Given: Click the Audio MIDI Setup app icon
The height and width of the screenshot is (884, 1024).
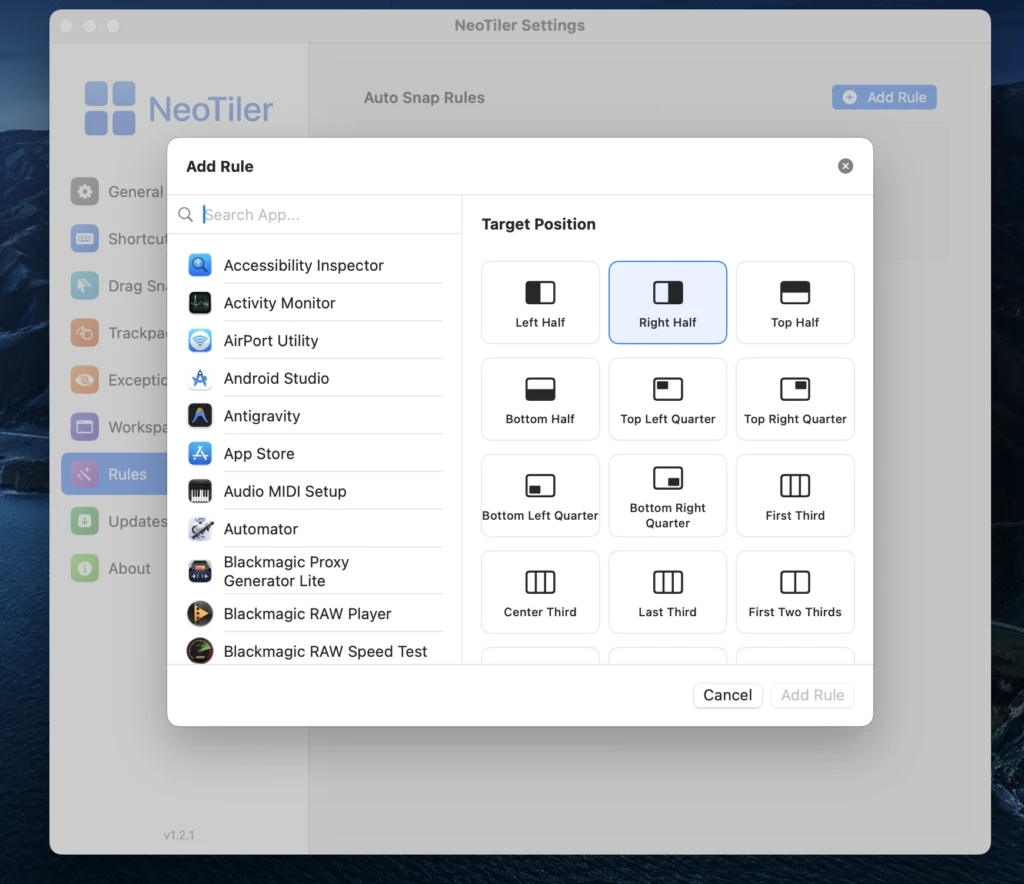Looking at the screenshot, I should click(200, 491).
